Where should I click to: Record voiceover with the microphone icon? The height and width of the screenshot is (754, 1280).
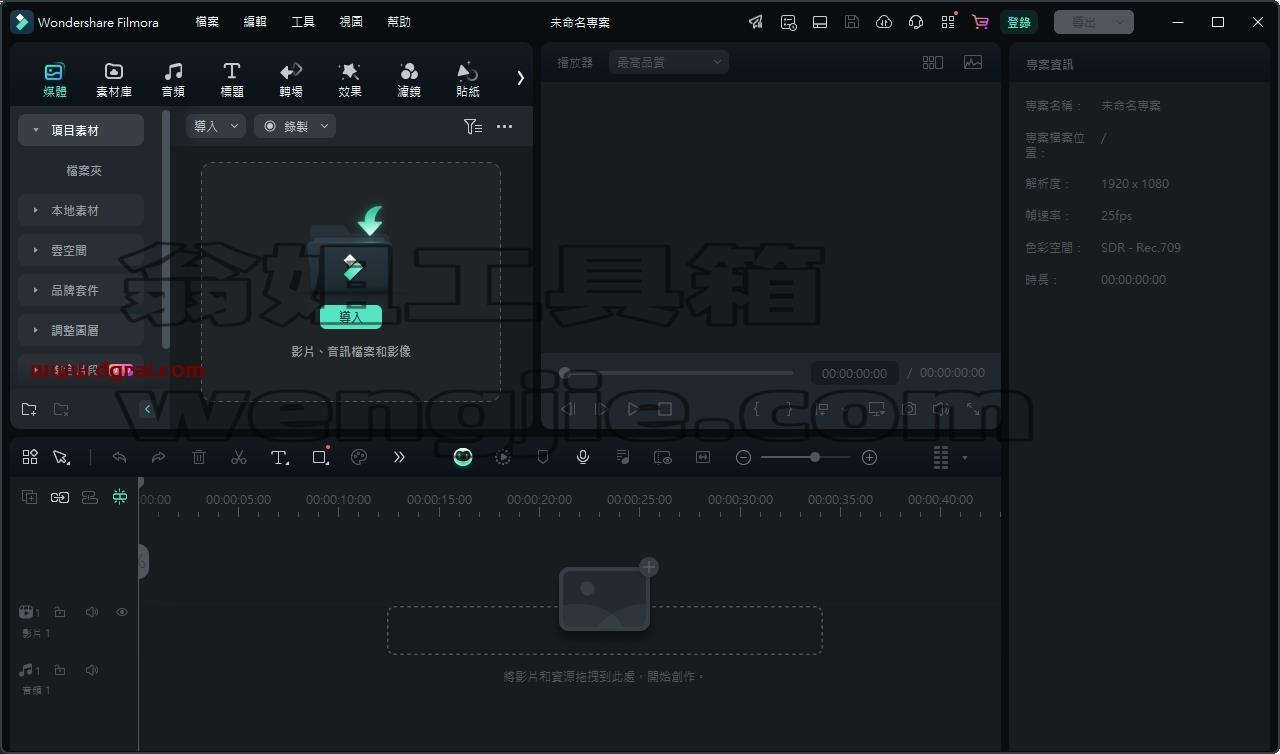(x=583, y=457)
